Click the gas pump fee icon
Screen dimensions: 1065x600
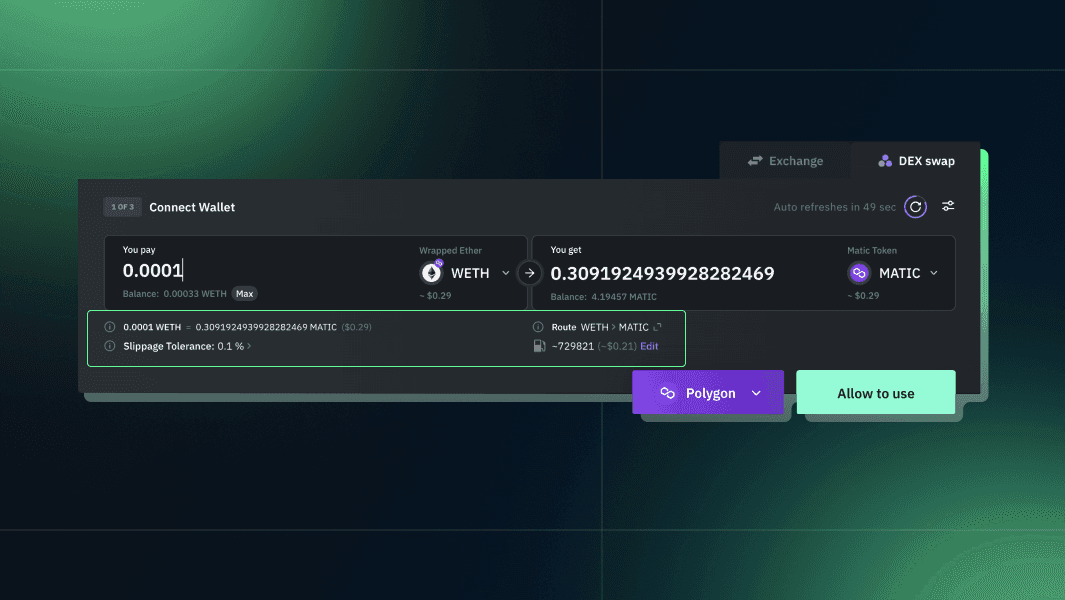pyautogui.click(x=539, y=346)
